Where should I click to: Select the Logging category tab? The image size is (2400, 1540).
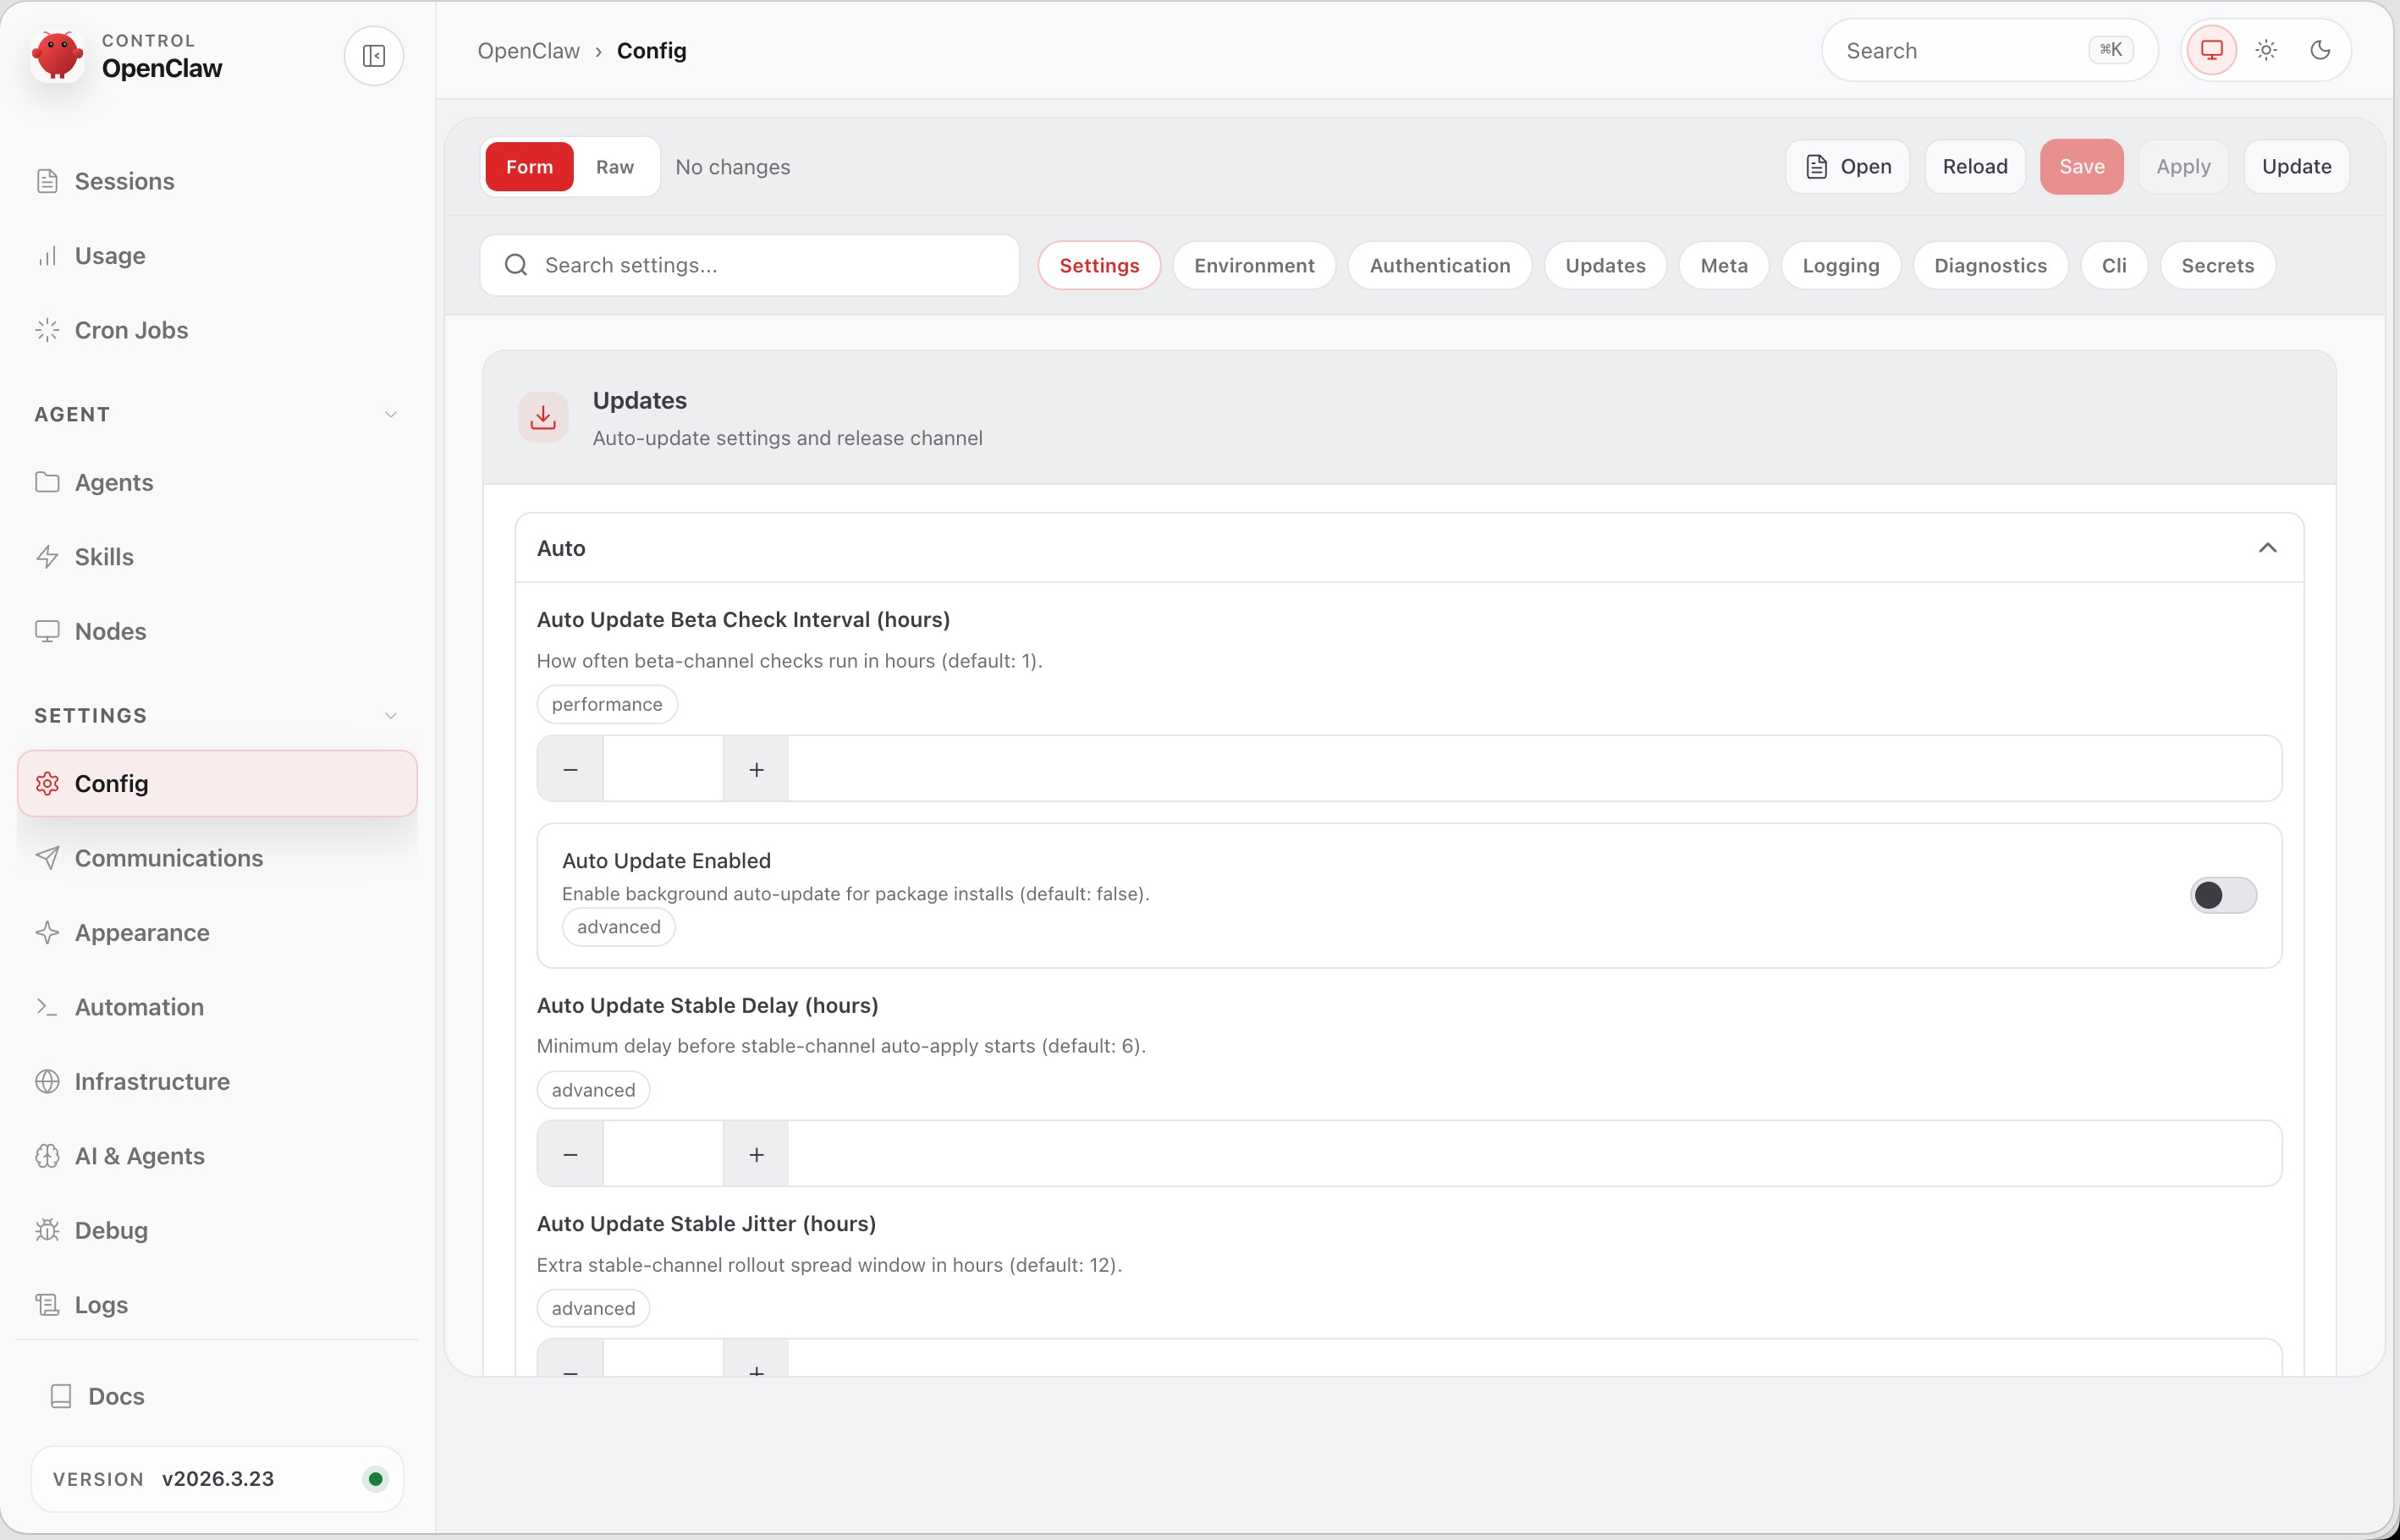[1841, 265]
